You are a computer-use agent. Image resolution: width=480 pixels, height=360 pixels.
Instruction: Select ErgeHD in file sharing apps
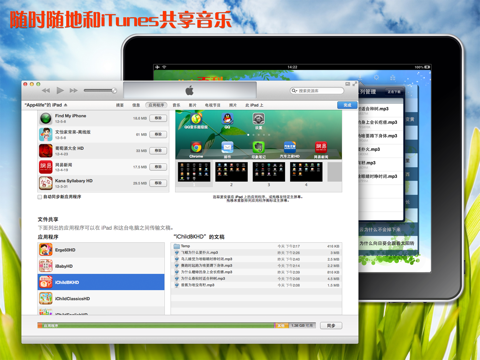pos(101,250)
